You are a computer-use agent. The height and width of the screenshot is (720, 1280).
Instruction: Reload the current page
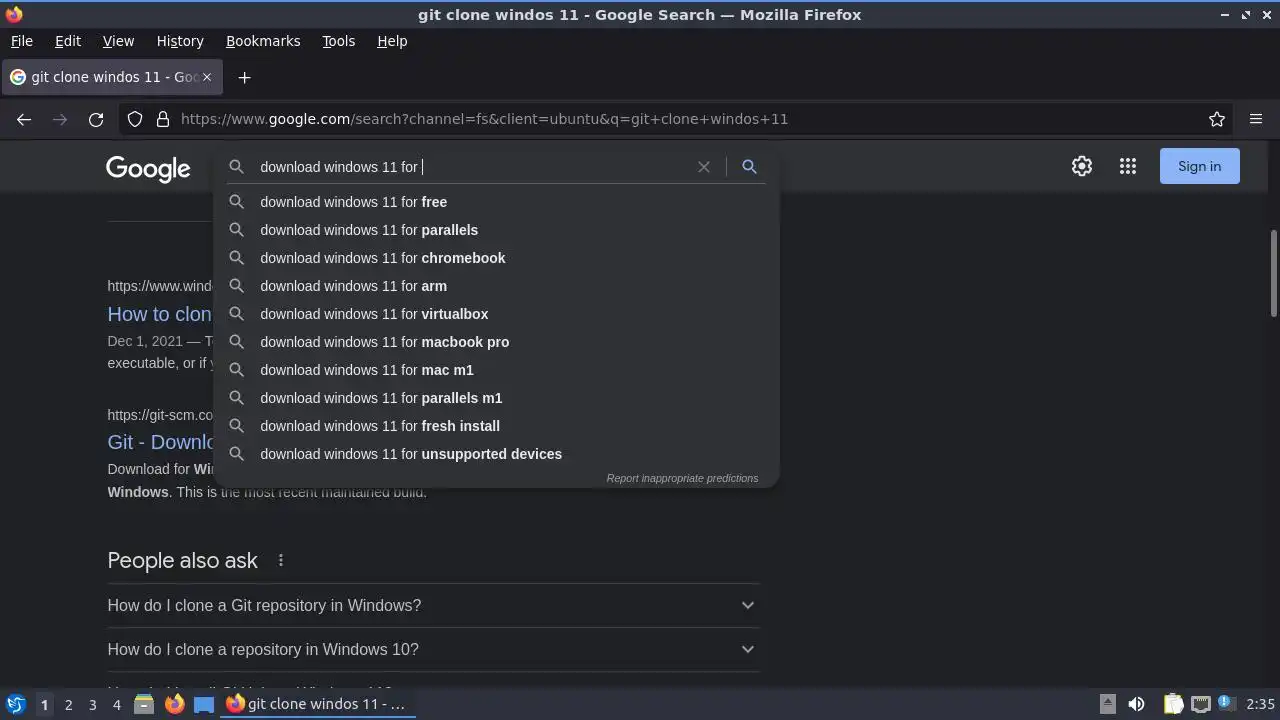coord(96,119)
